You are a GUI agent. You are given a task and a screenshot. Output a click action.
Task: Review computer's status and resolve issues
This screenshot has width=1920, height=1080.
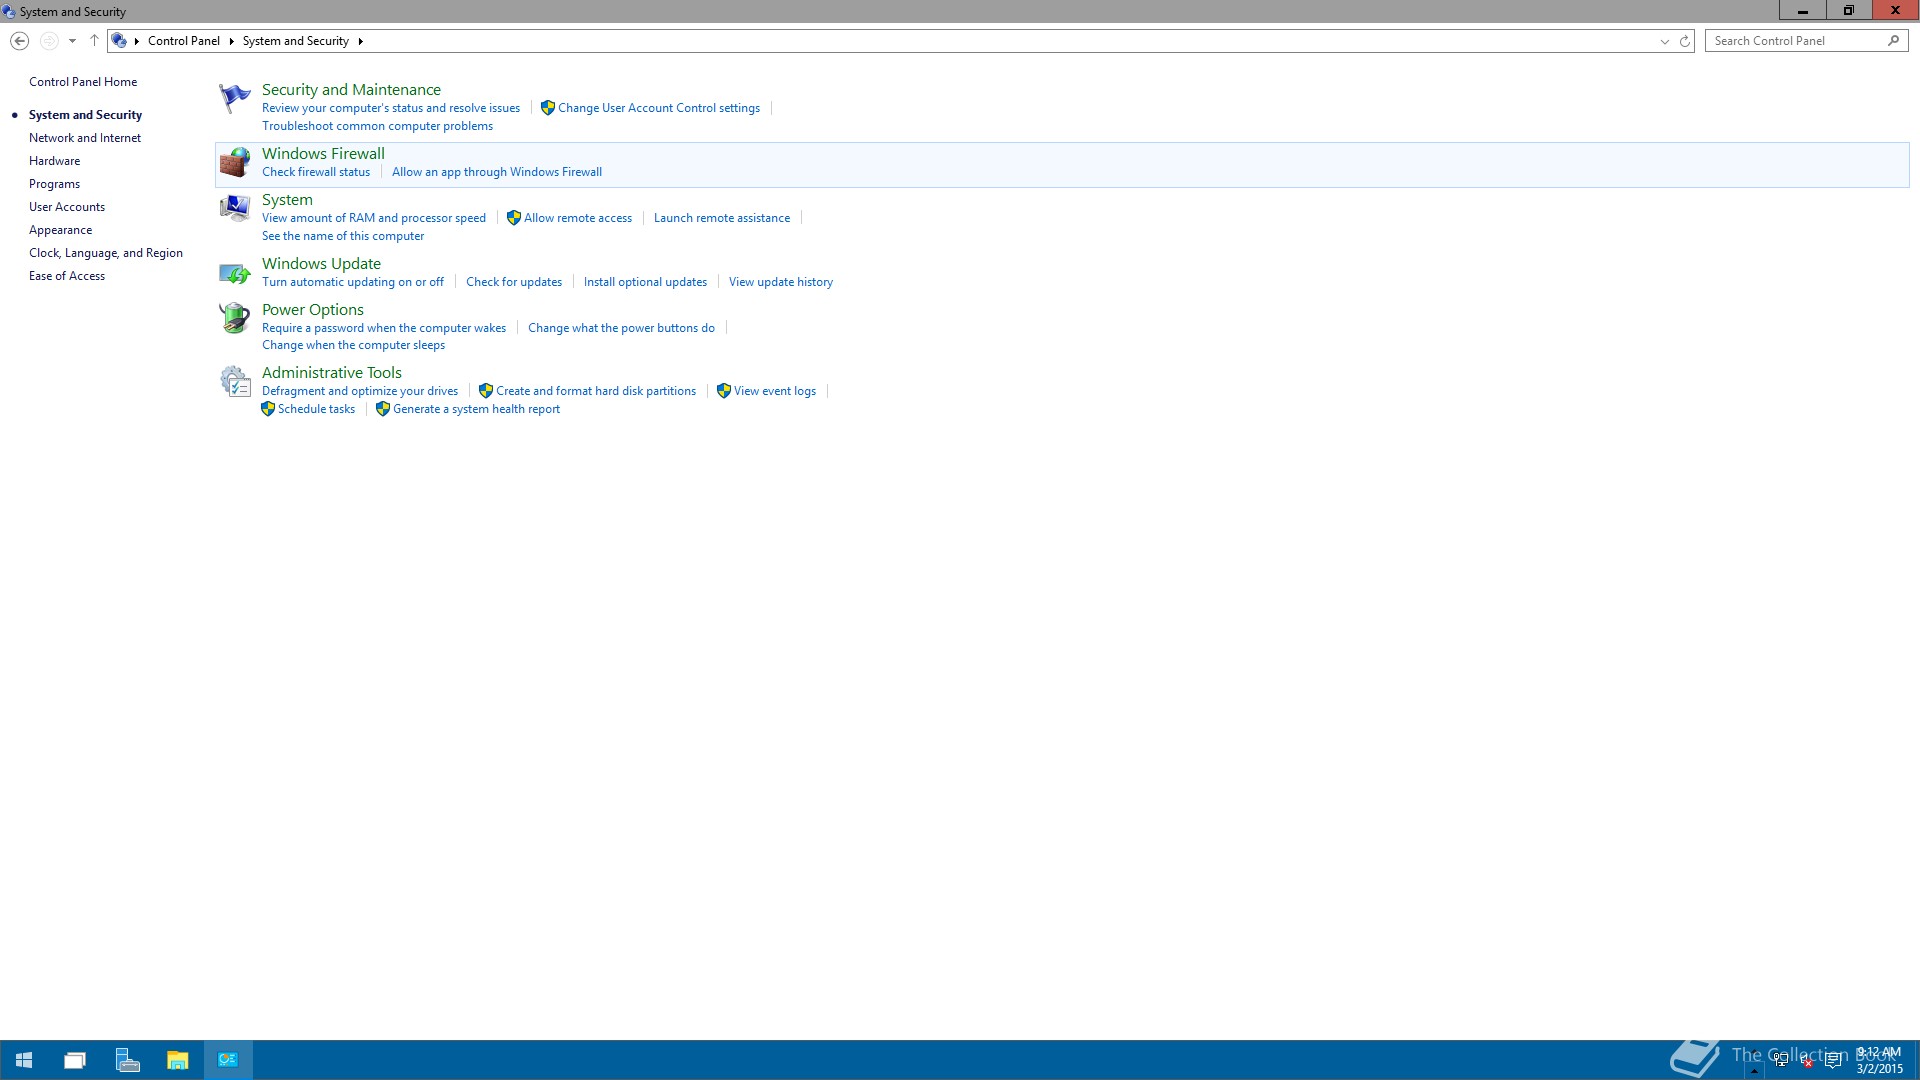tap(391, 108)
